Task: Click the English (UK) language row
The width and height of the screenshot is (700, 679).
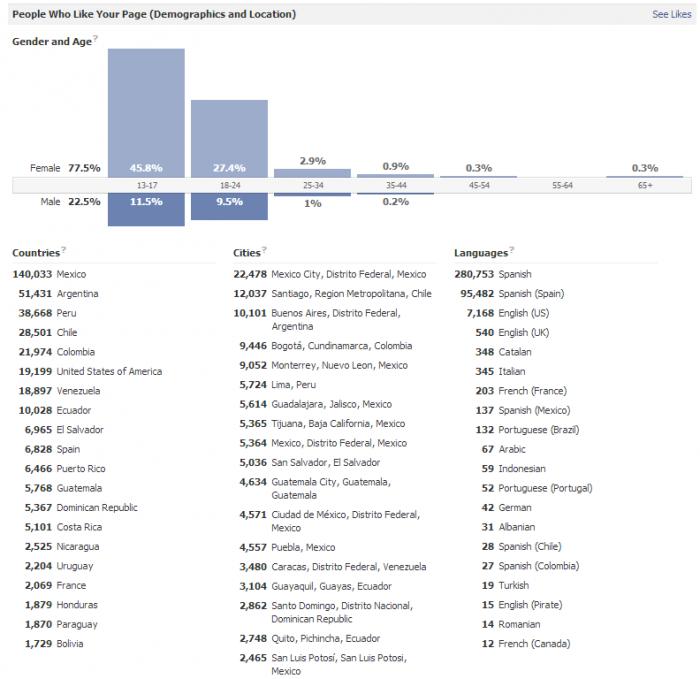Action: click(512, 333)
